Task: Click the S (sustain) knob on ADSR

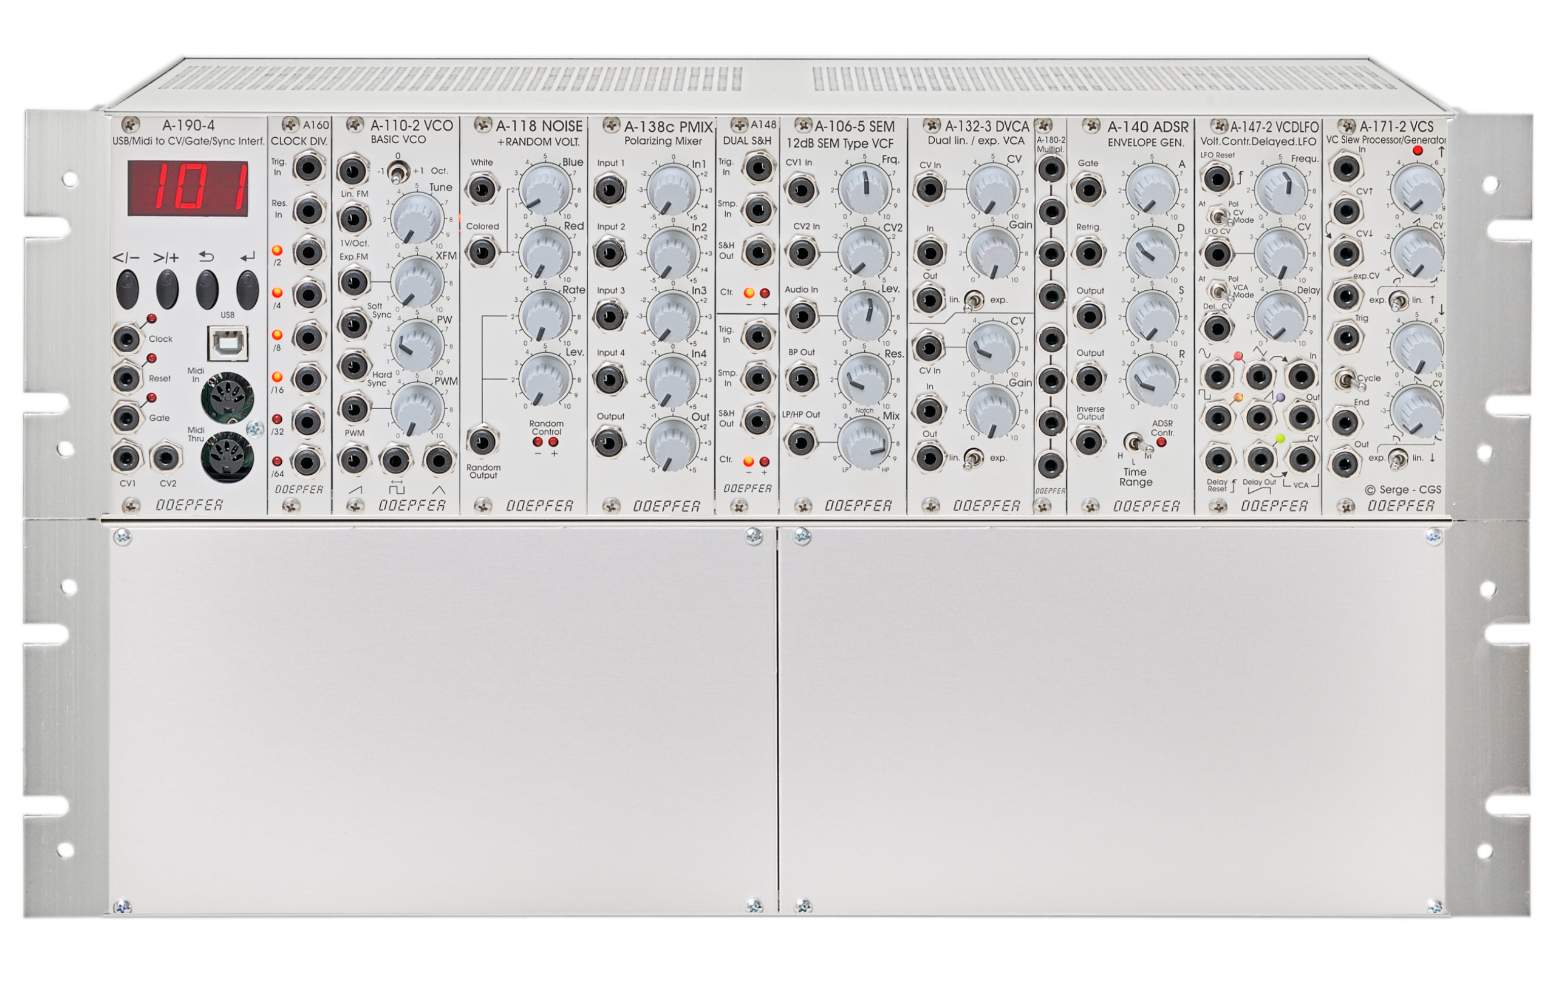Action: point(1152,315)
